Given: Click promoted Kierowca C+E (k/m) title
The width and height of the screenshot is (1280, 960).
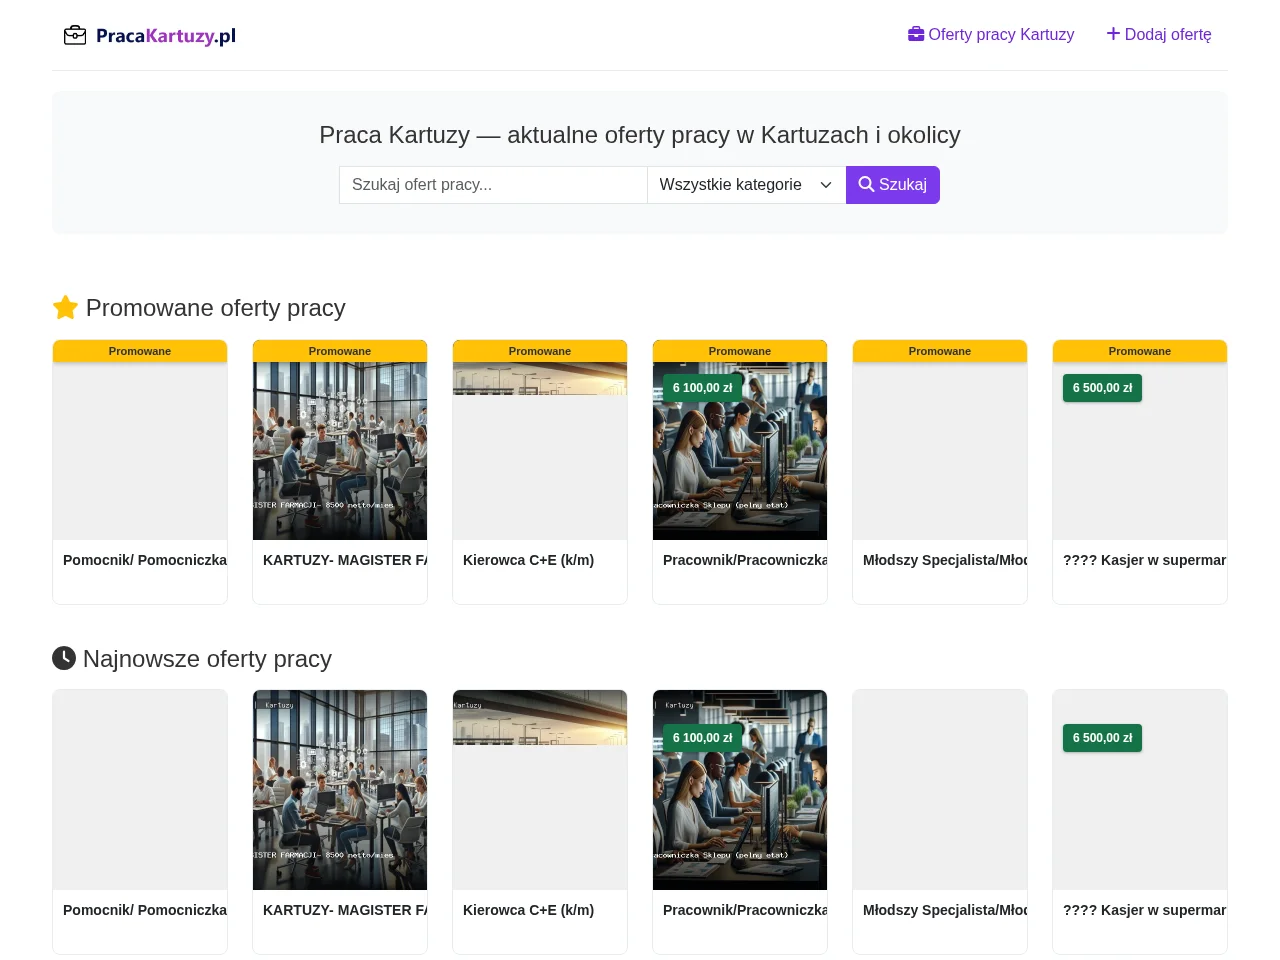Looking at the screenshot, I should click(x=528, y=560).
